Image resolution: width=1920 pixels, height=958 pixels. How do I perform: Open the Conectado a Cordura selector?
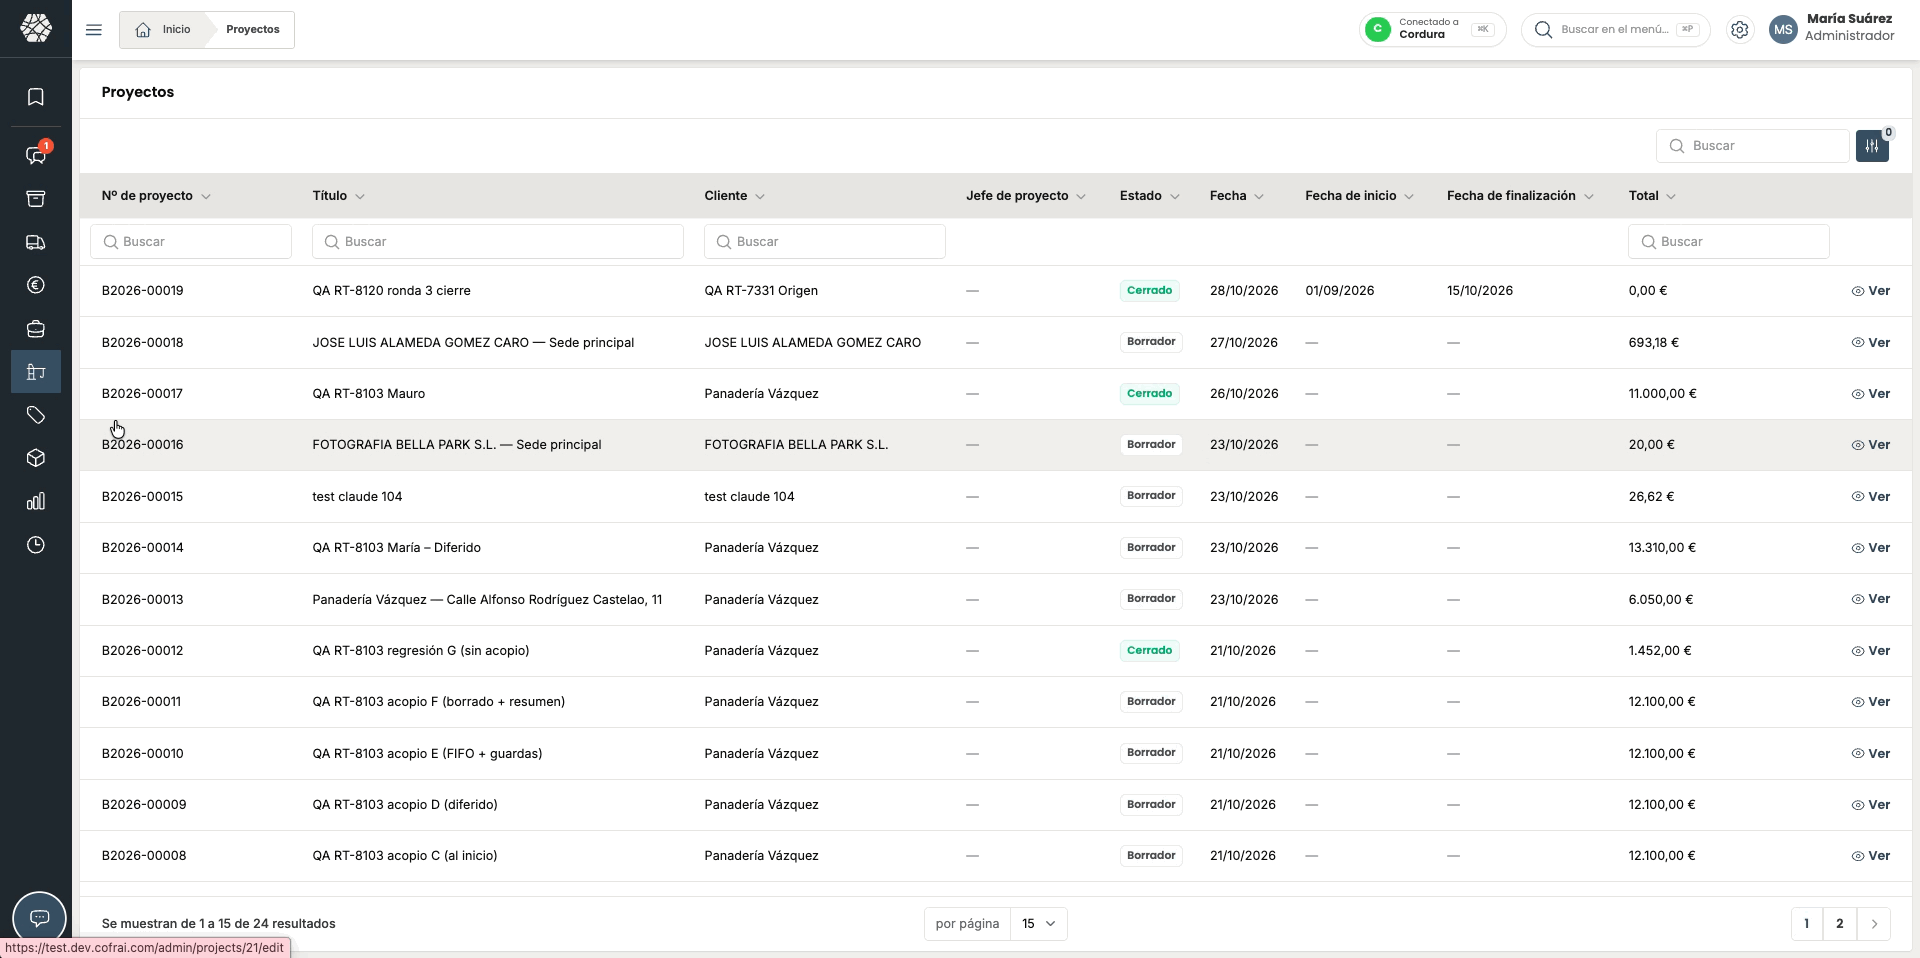[1432, 30]
